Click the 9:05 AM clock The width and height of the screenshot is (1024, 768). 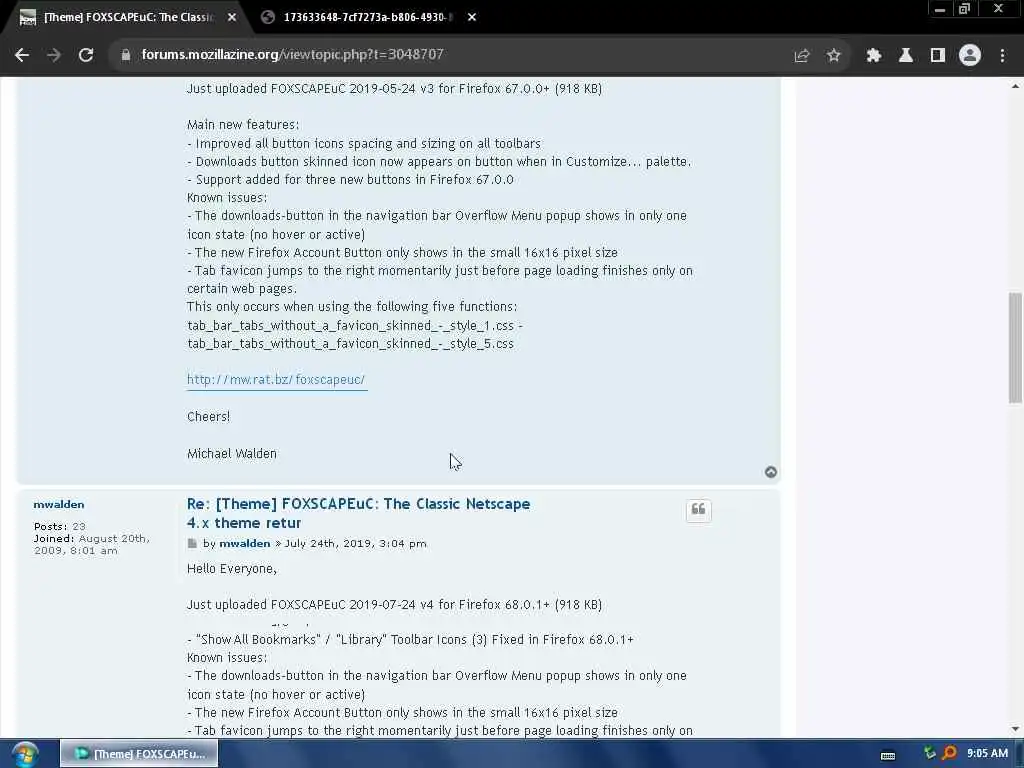click(987, 753)
